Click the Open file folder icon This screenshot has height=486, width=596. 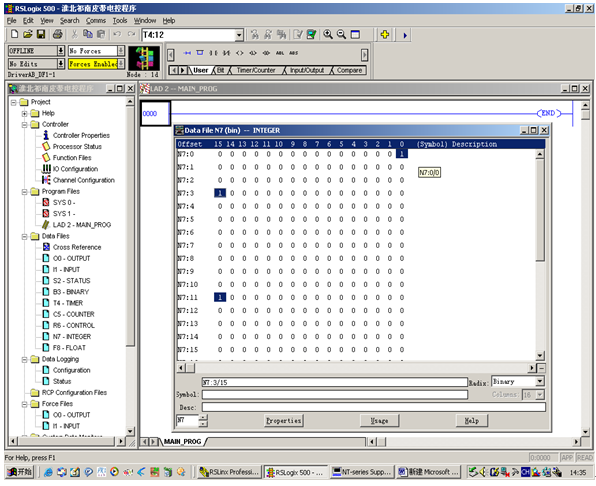pyautogui.click(x=27, y=35)
